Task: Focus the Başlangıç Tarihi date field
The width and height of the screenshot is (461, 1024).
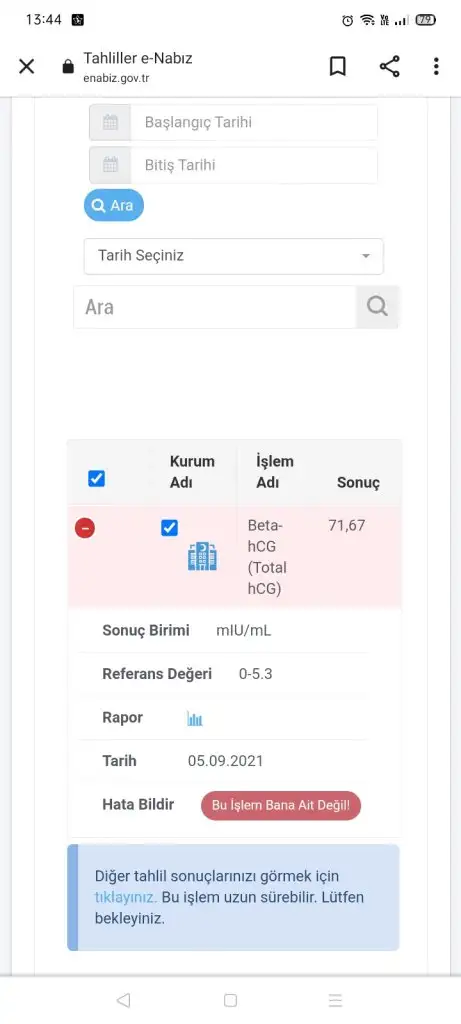Action: pyautogui.click(x=254, y=122)
